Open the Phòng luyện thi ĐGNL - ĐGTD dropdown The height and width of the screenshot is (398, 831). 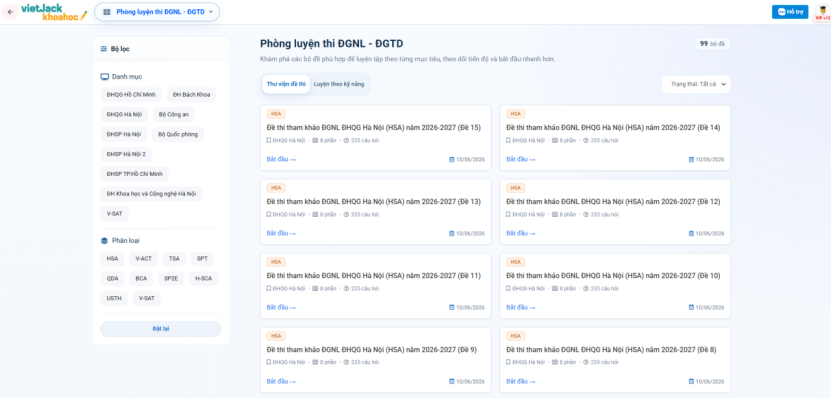click(x=157, y=12)
